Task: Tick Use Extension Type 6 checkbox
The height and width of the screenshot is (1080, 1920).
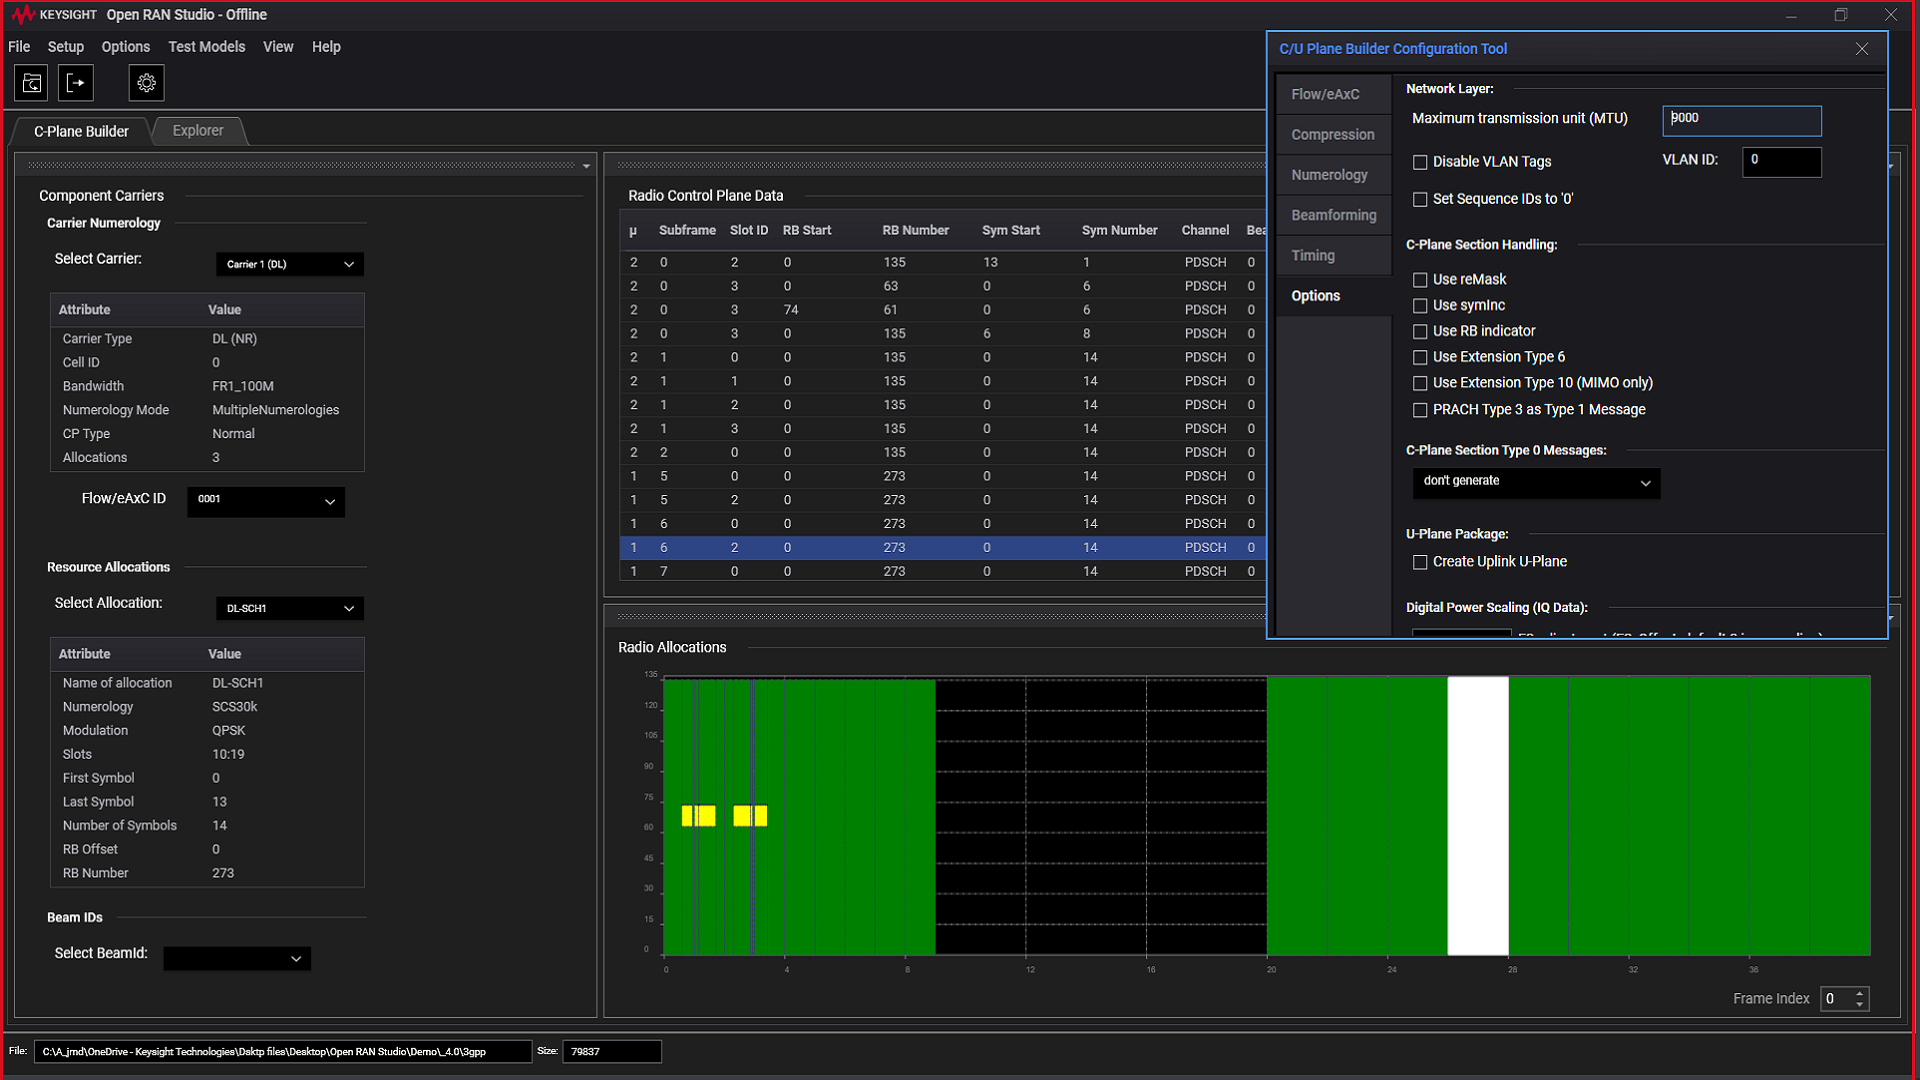Action: click(x=1420, y=357)
